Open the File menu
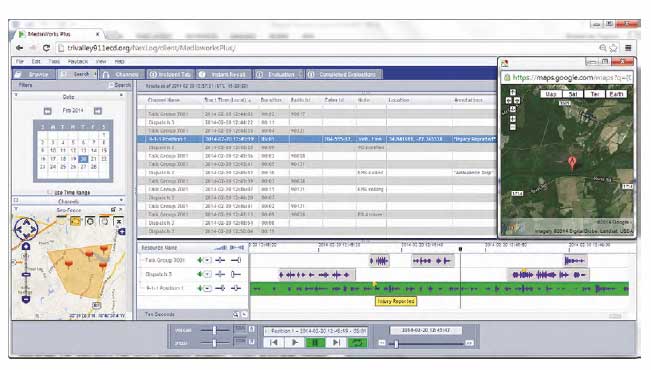This screenshot has height=370, width=651. tap(20, 61)
